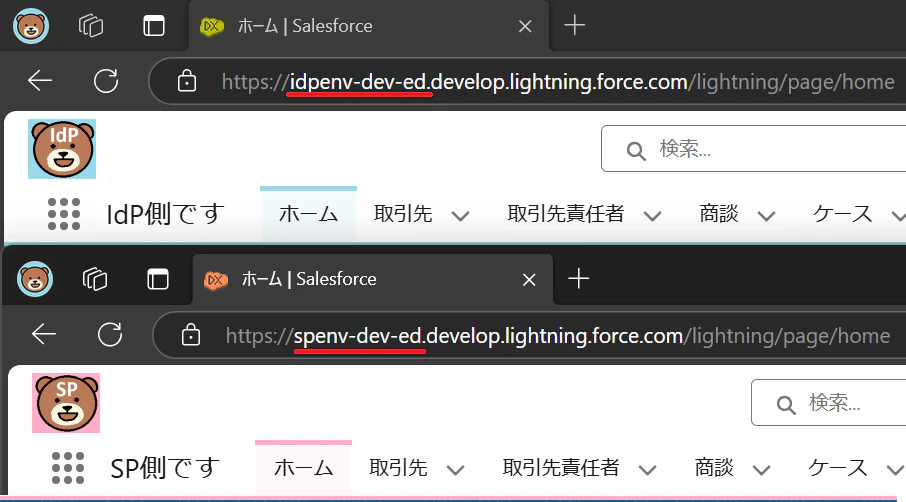Click search magnifier icon in SP org

[786, 405]
